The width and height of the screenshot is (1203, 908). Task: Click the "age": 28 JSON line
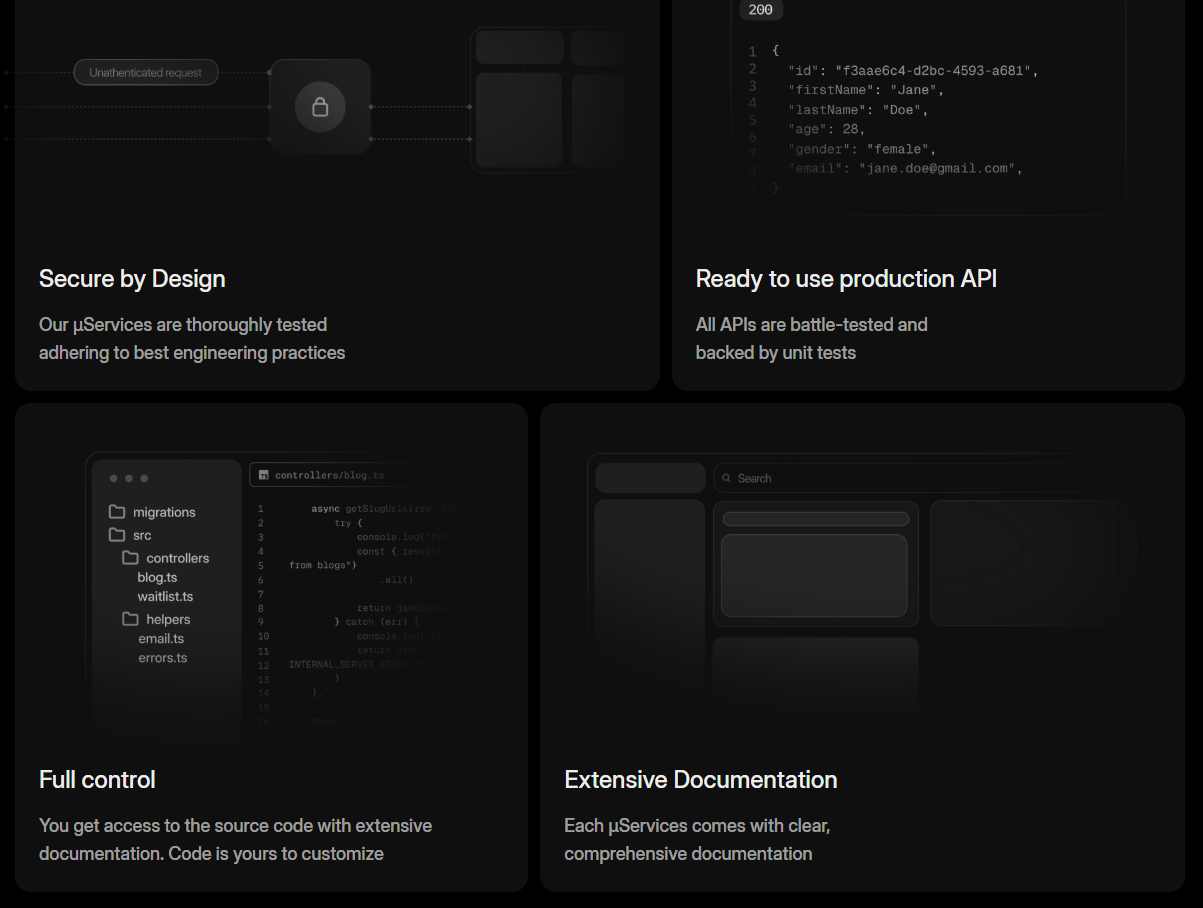[826, 129]
